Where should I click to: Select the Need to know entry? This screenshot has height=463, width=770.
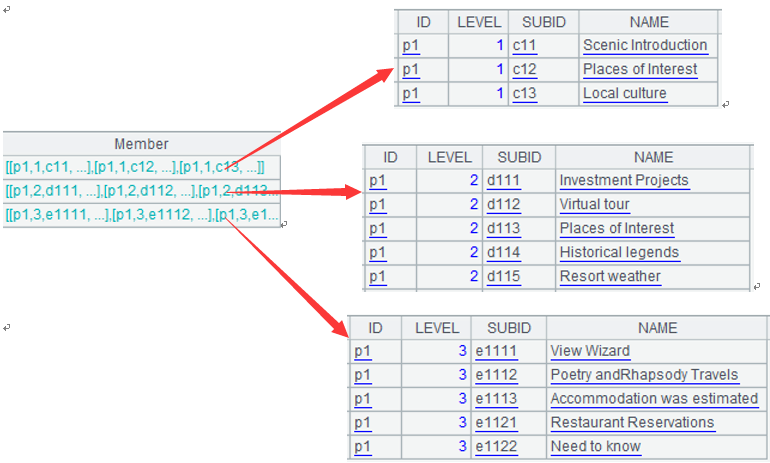[x=596, y=446]
